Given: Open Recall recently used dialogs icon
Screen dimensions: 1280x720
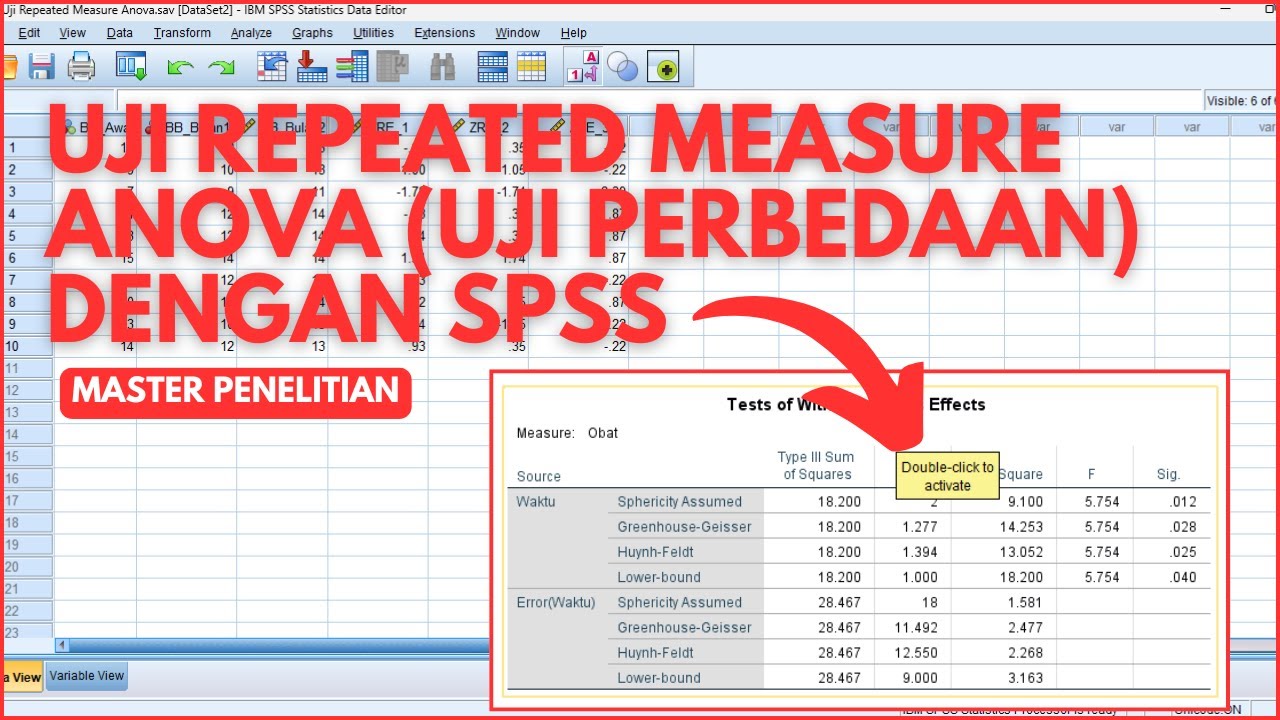Looking at the screenshot, I should coord(132,67).
